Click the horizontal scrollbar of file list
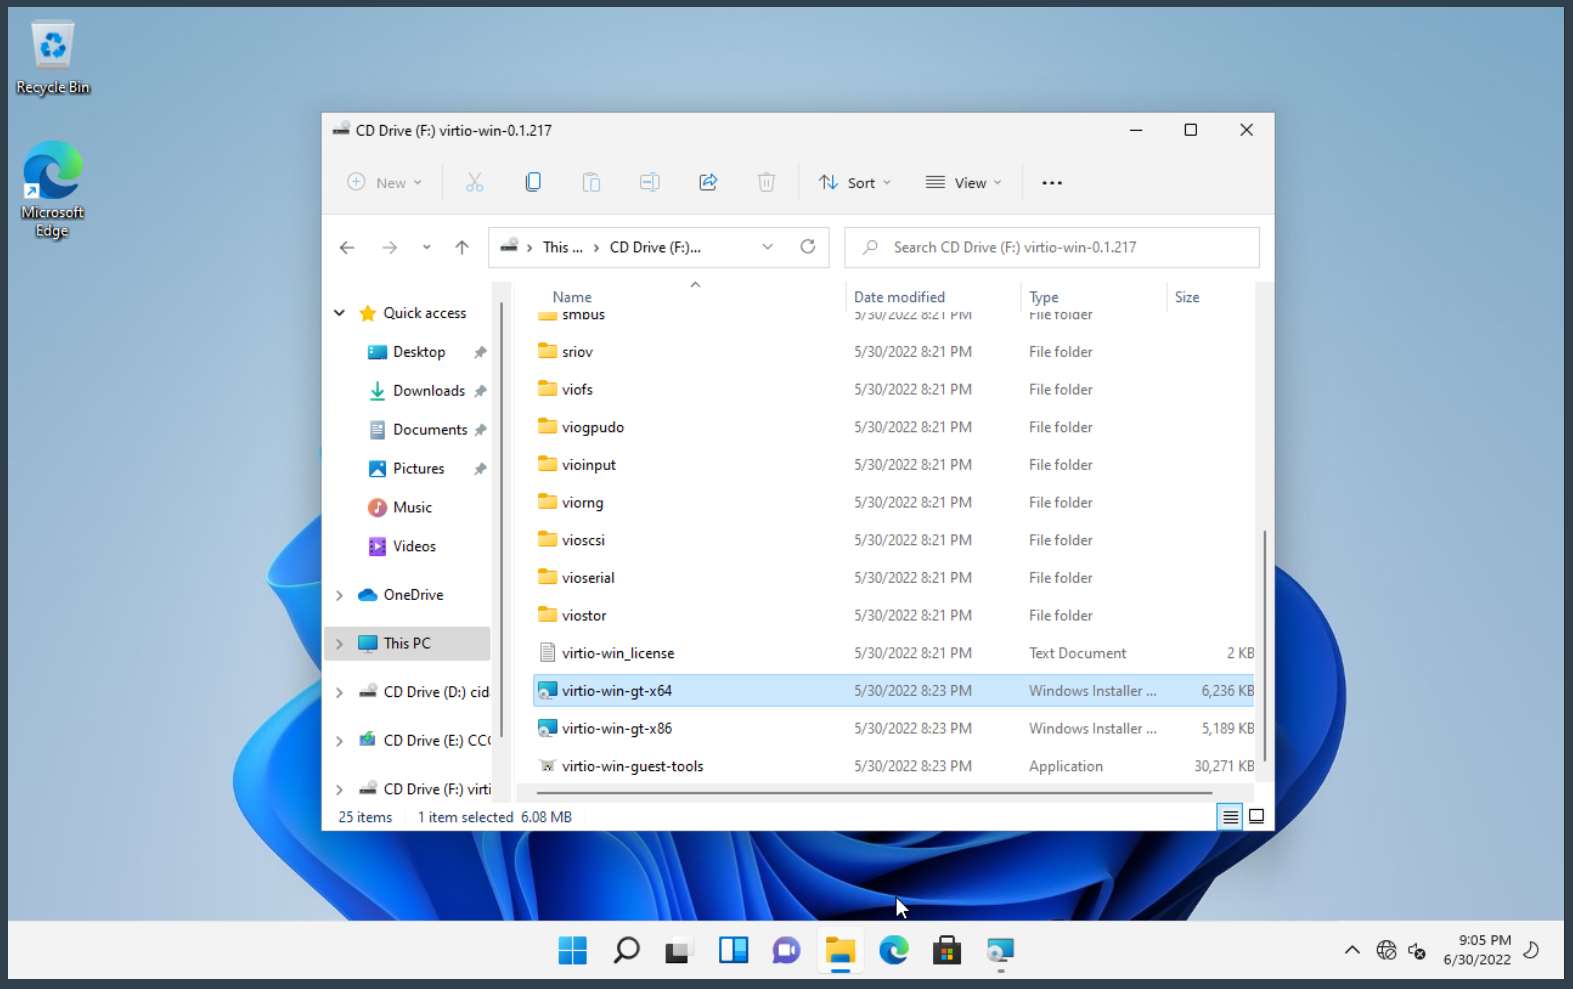1573x989 pixels. point(874,793)
